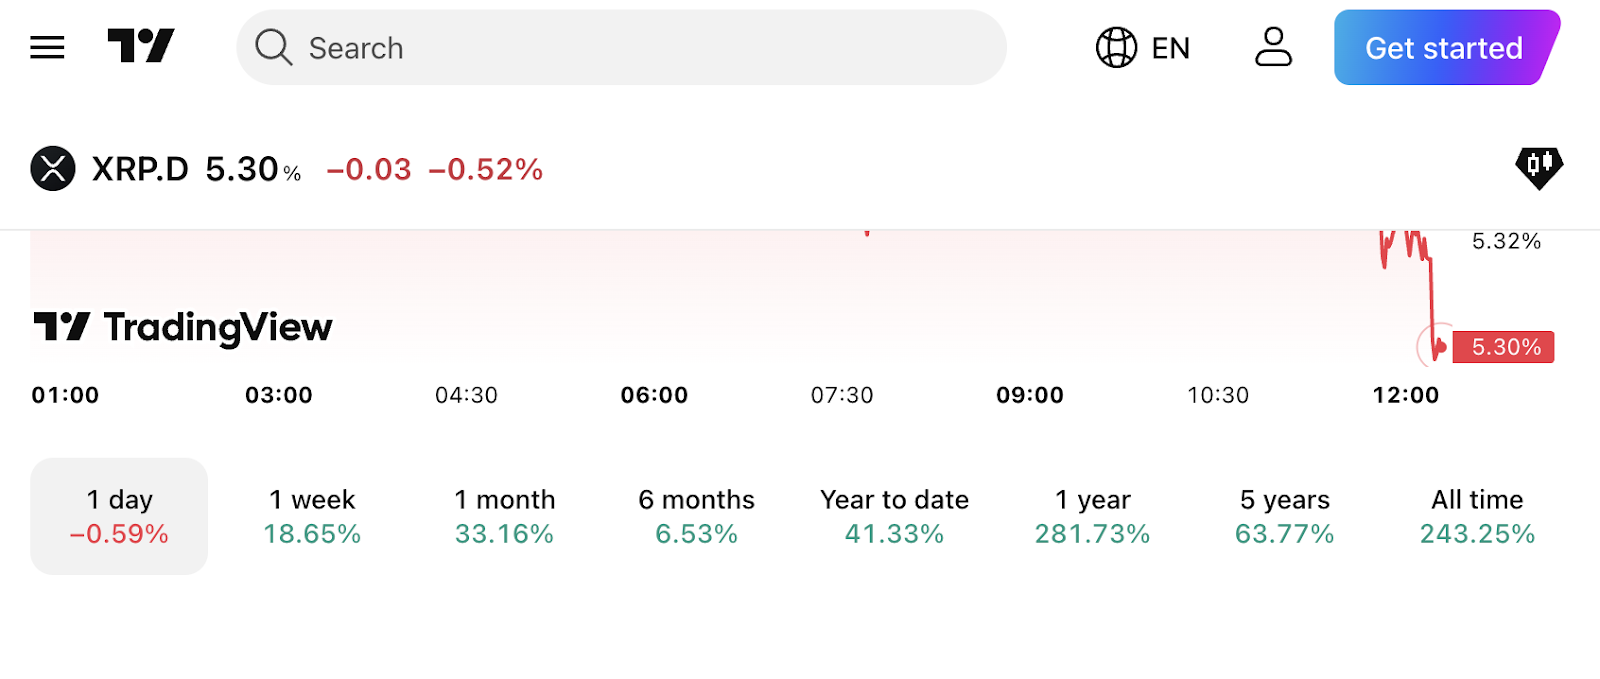Click into the Search field
Screen dimensions: 1600x679
[640, 47]
